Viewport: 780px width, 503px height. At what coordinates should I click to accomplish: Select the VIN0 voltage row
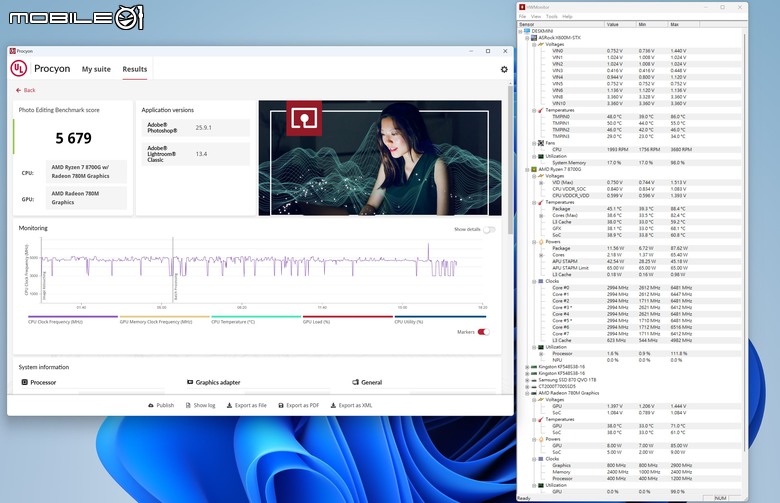[629, 51]
